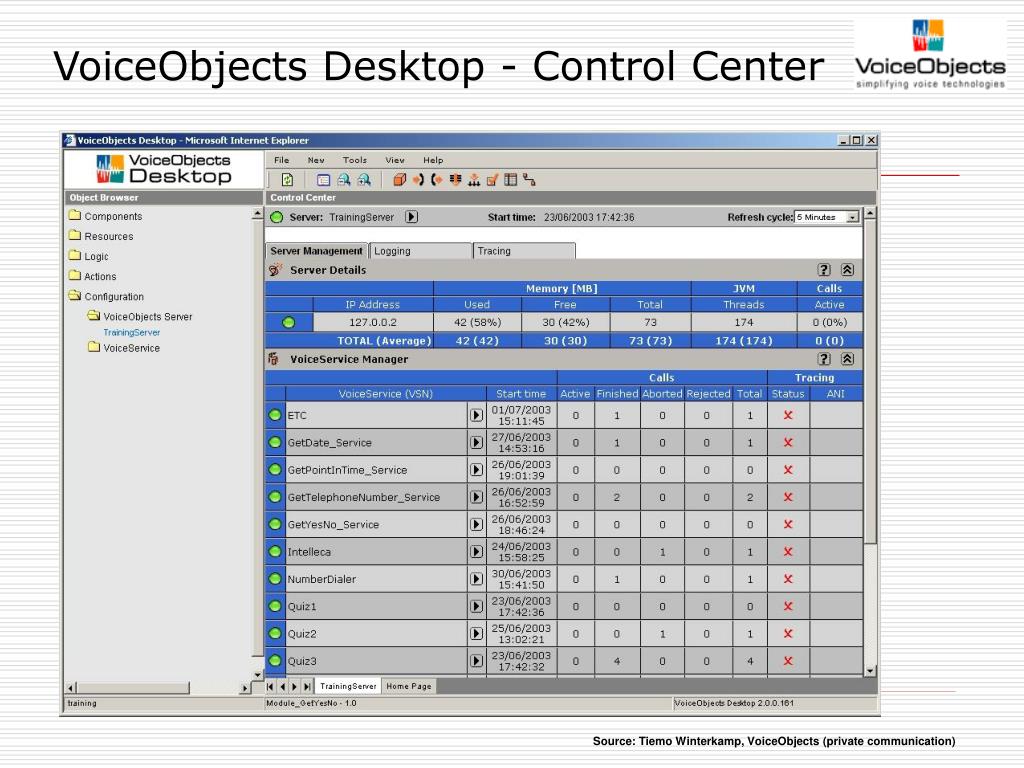Click the orange hierarchy distribution toolbar icon
This screenshot has width=1024, height=768.
(x=474, y=180)
